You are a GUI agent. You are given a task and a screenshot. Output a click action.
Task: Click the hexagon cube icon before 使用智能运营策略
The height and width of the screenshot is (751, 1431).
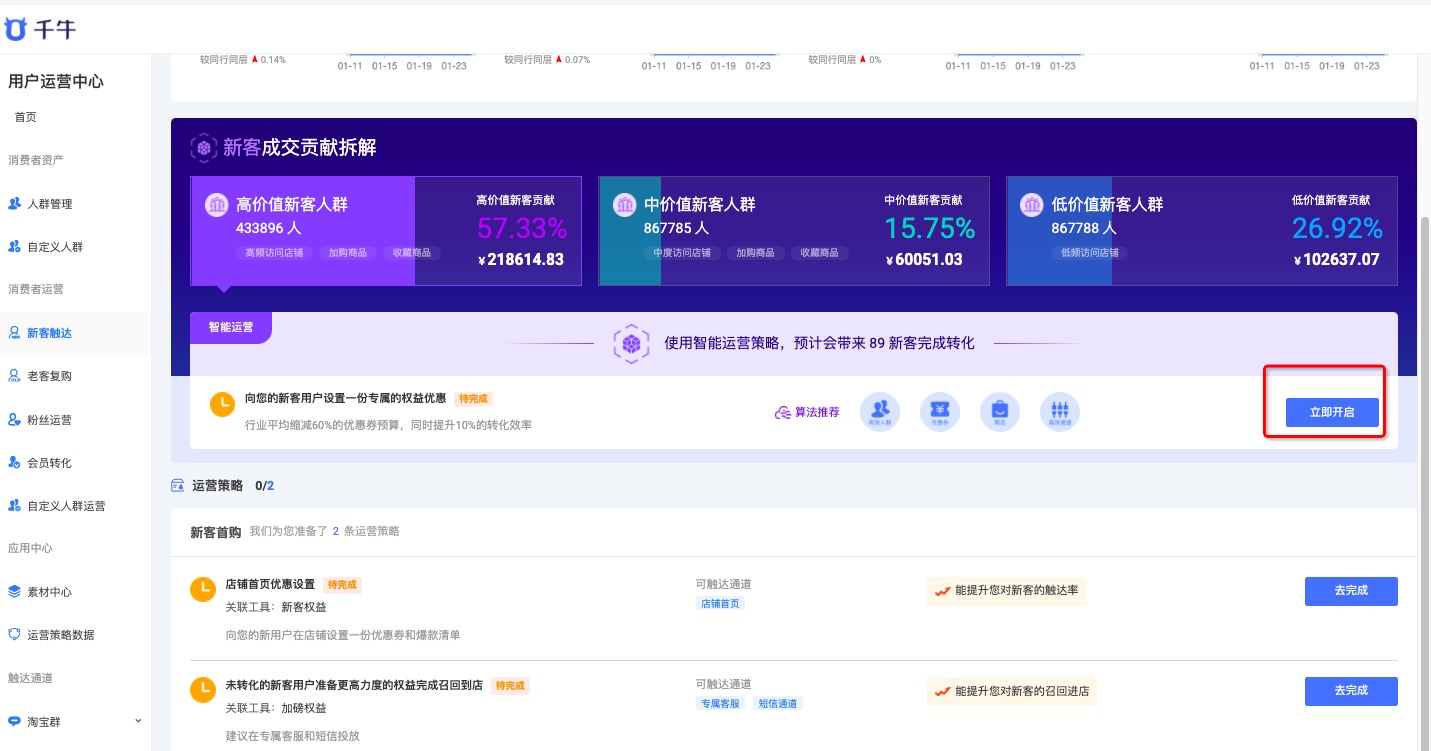[x=632, y=344]
